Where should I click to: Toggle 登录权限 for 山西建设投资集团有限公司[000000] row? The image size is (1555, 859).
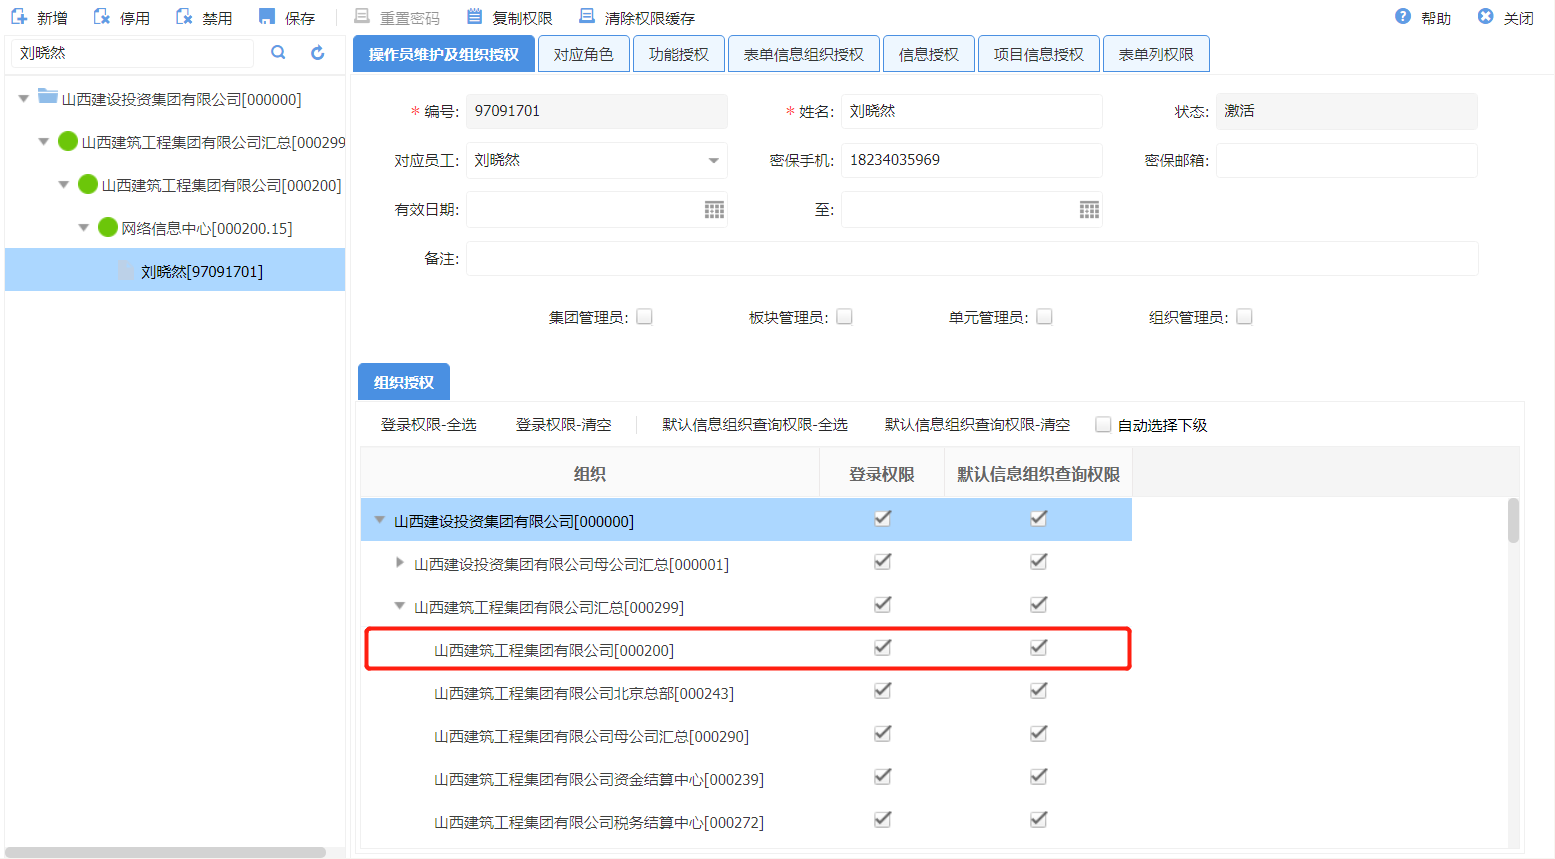pos(882,519)
